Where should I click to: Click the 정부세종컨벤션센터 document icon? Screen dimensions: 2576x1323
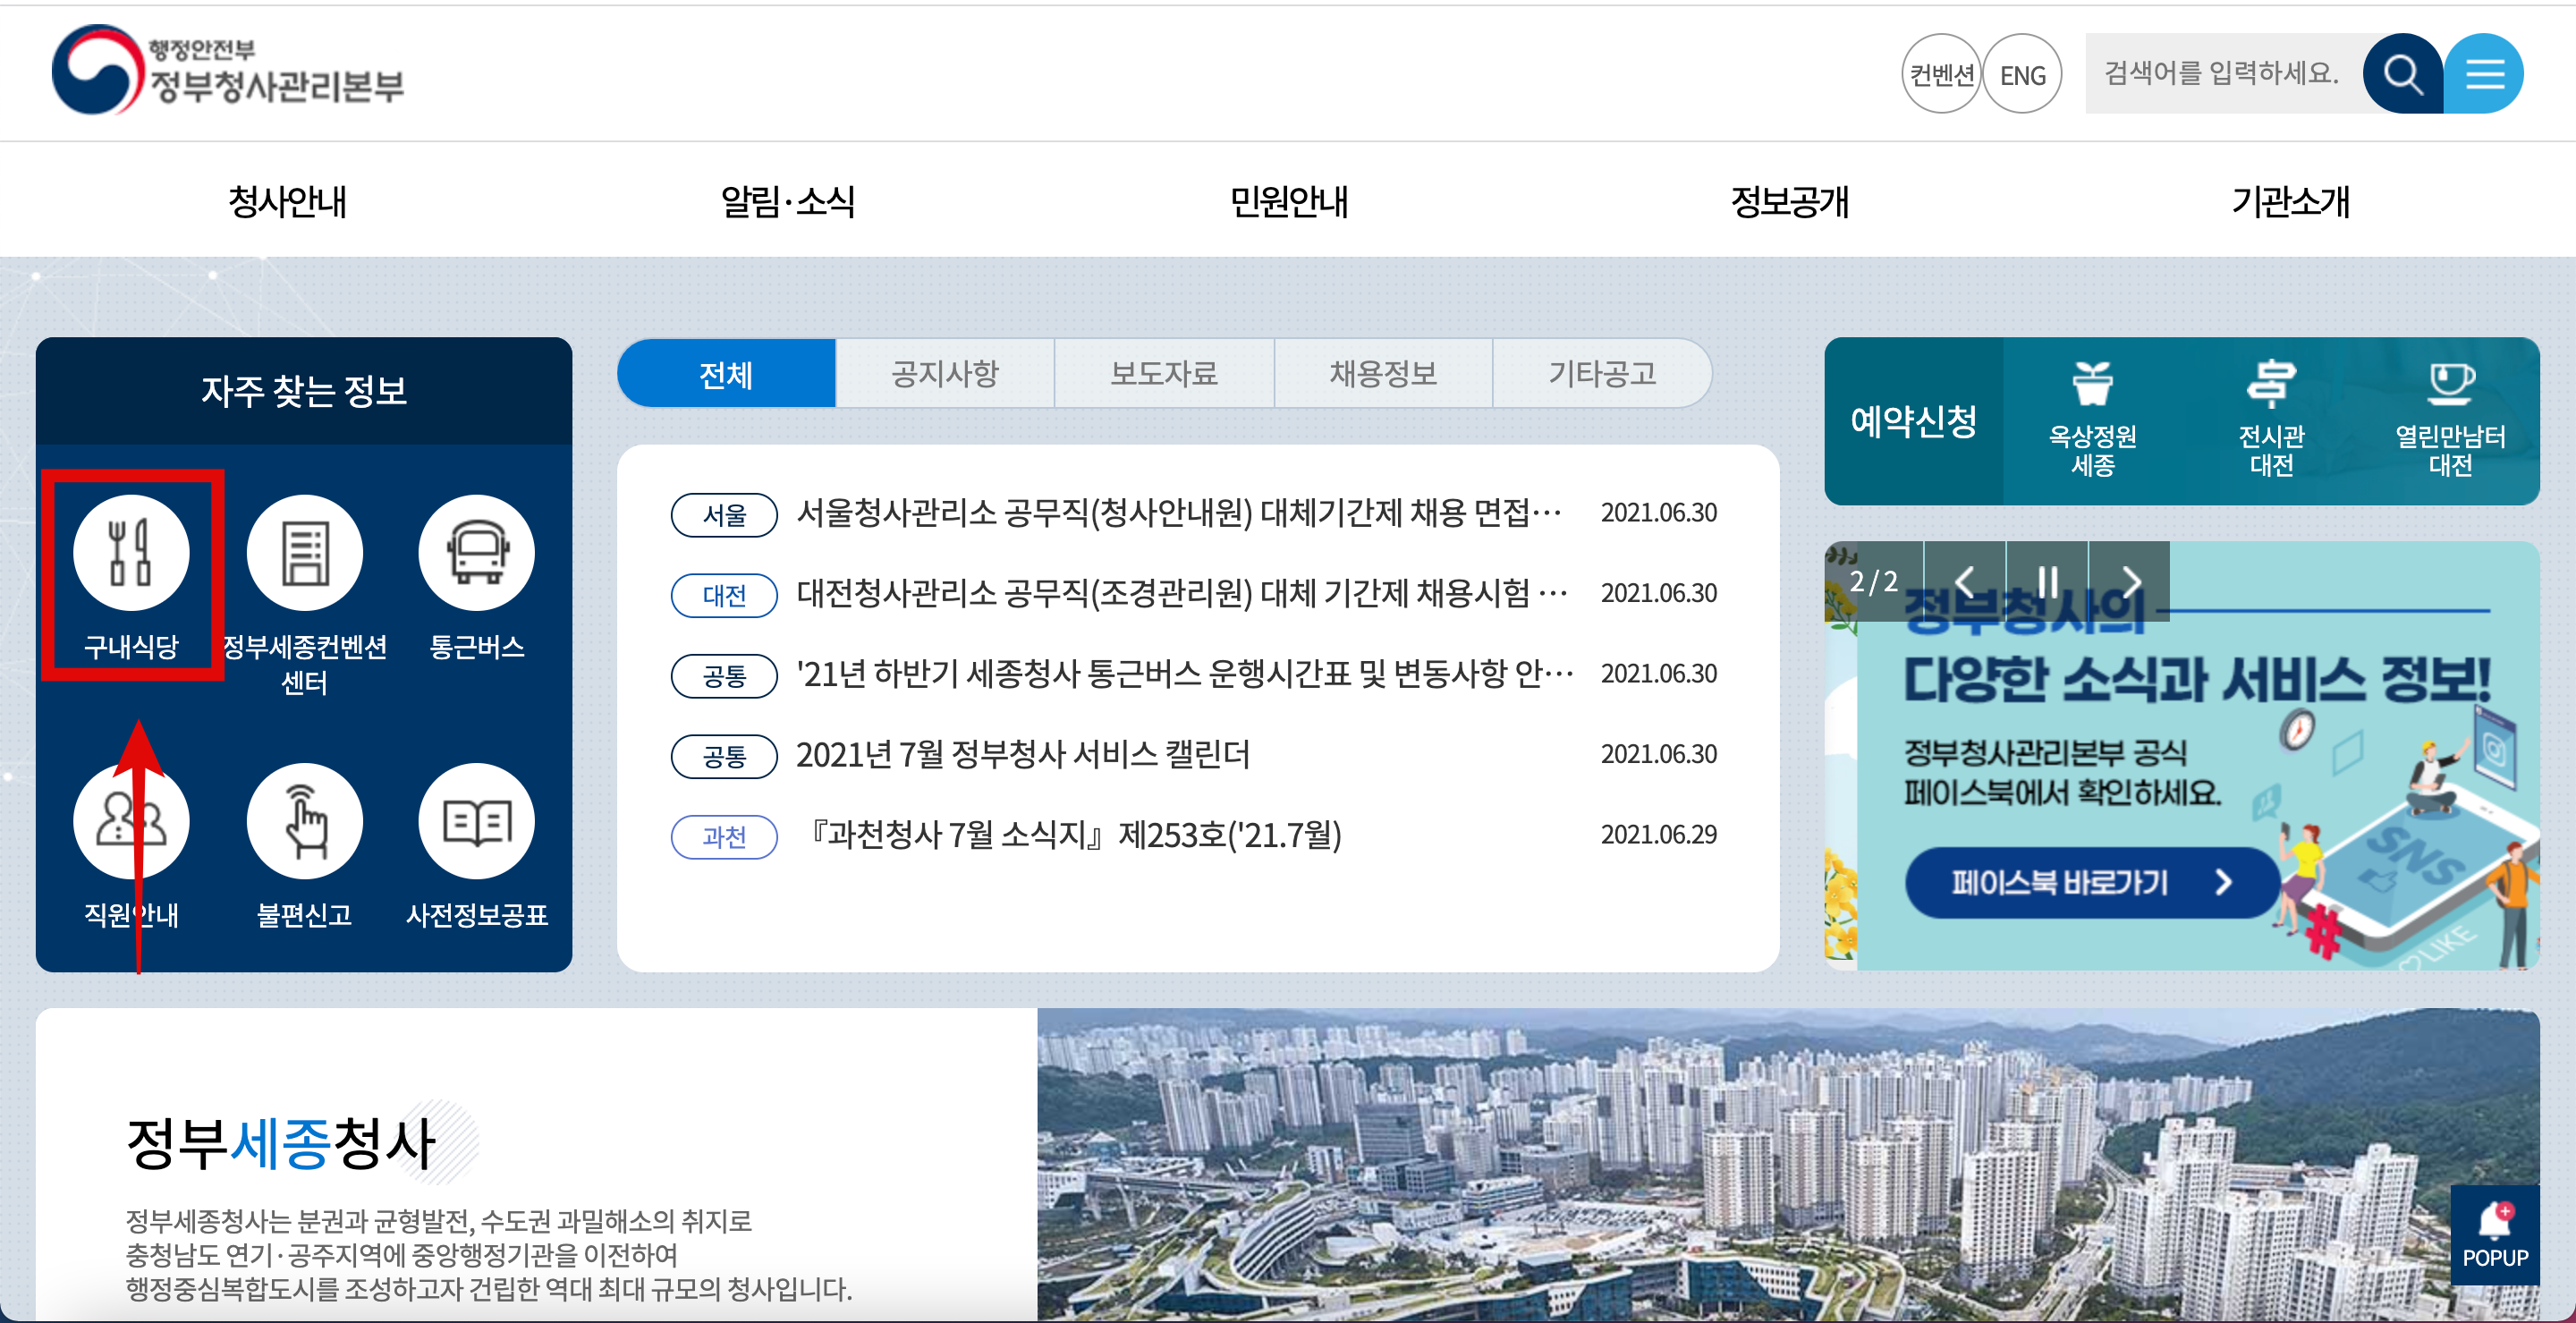[304, 553]
